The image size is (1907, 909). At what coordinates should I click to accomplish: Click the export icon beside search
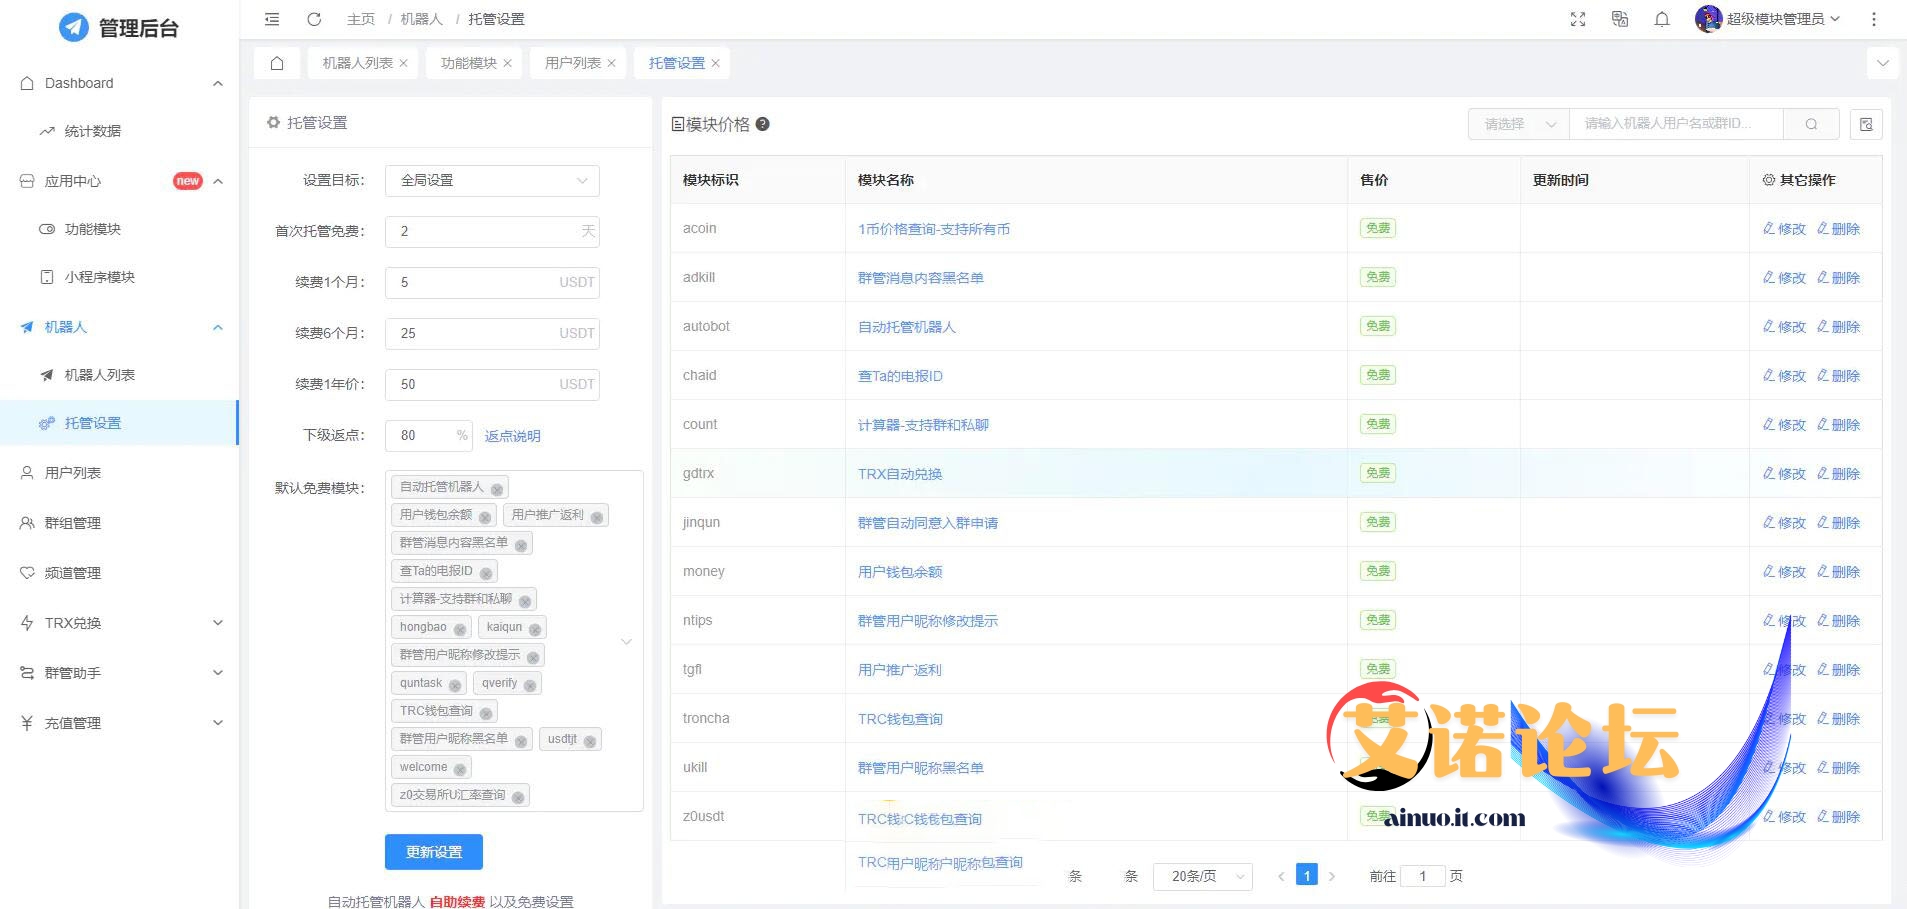point(1866,124)
